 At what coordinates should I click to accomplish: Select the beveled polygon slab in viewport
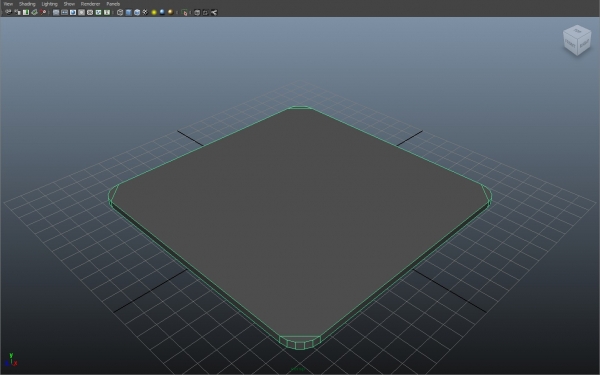pos(300,222)
